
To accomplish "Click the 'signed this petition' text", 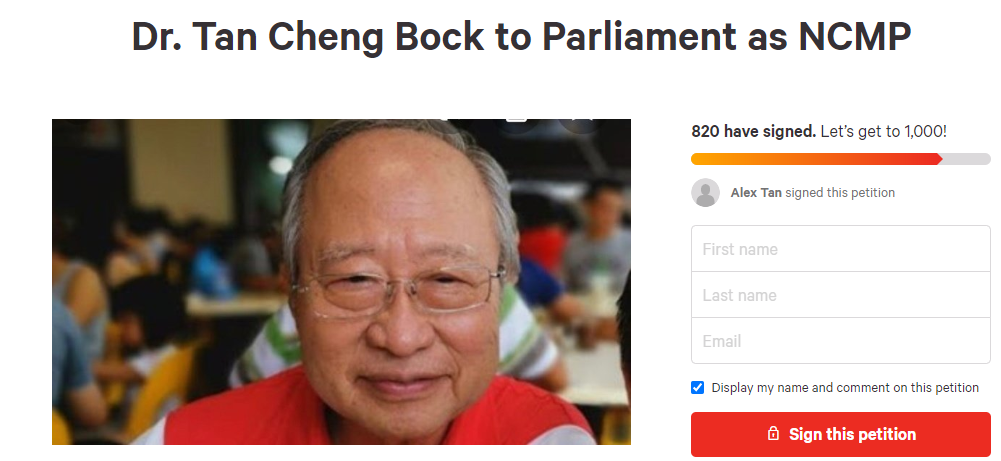I will pyautogui.click(x=840, y=192).
